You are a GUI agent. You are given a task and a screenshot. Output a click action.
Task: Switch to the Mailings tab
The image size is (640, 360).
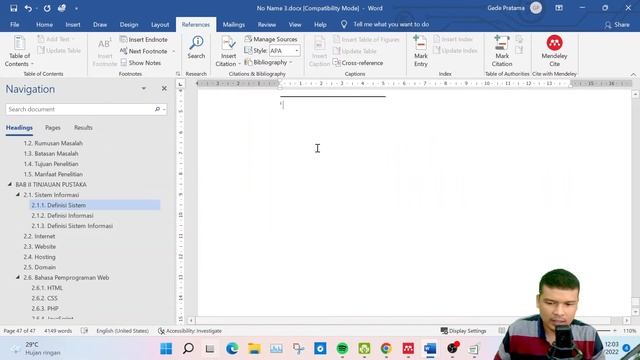click(233, 24)
